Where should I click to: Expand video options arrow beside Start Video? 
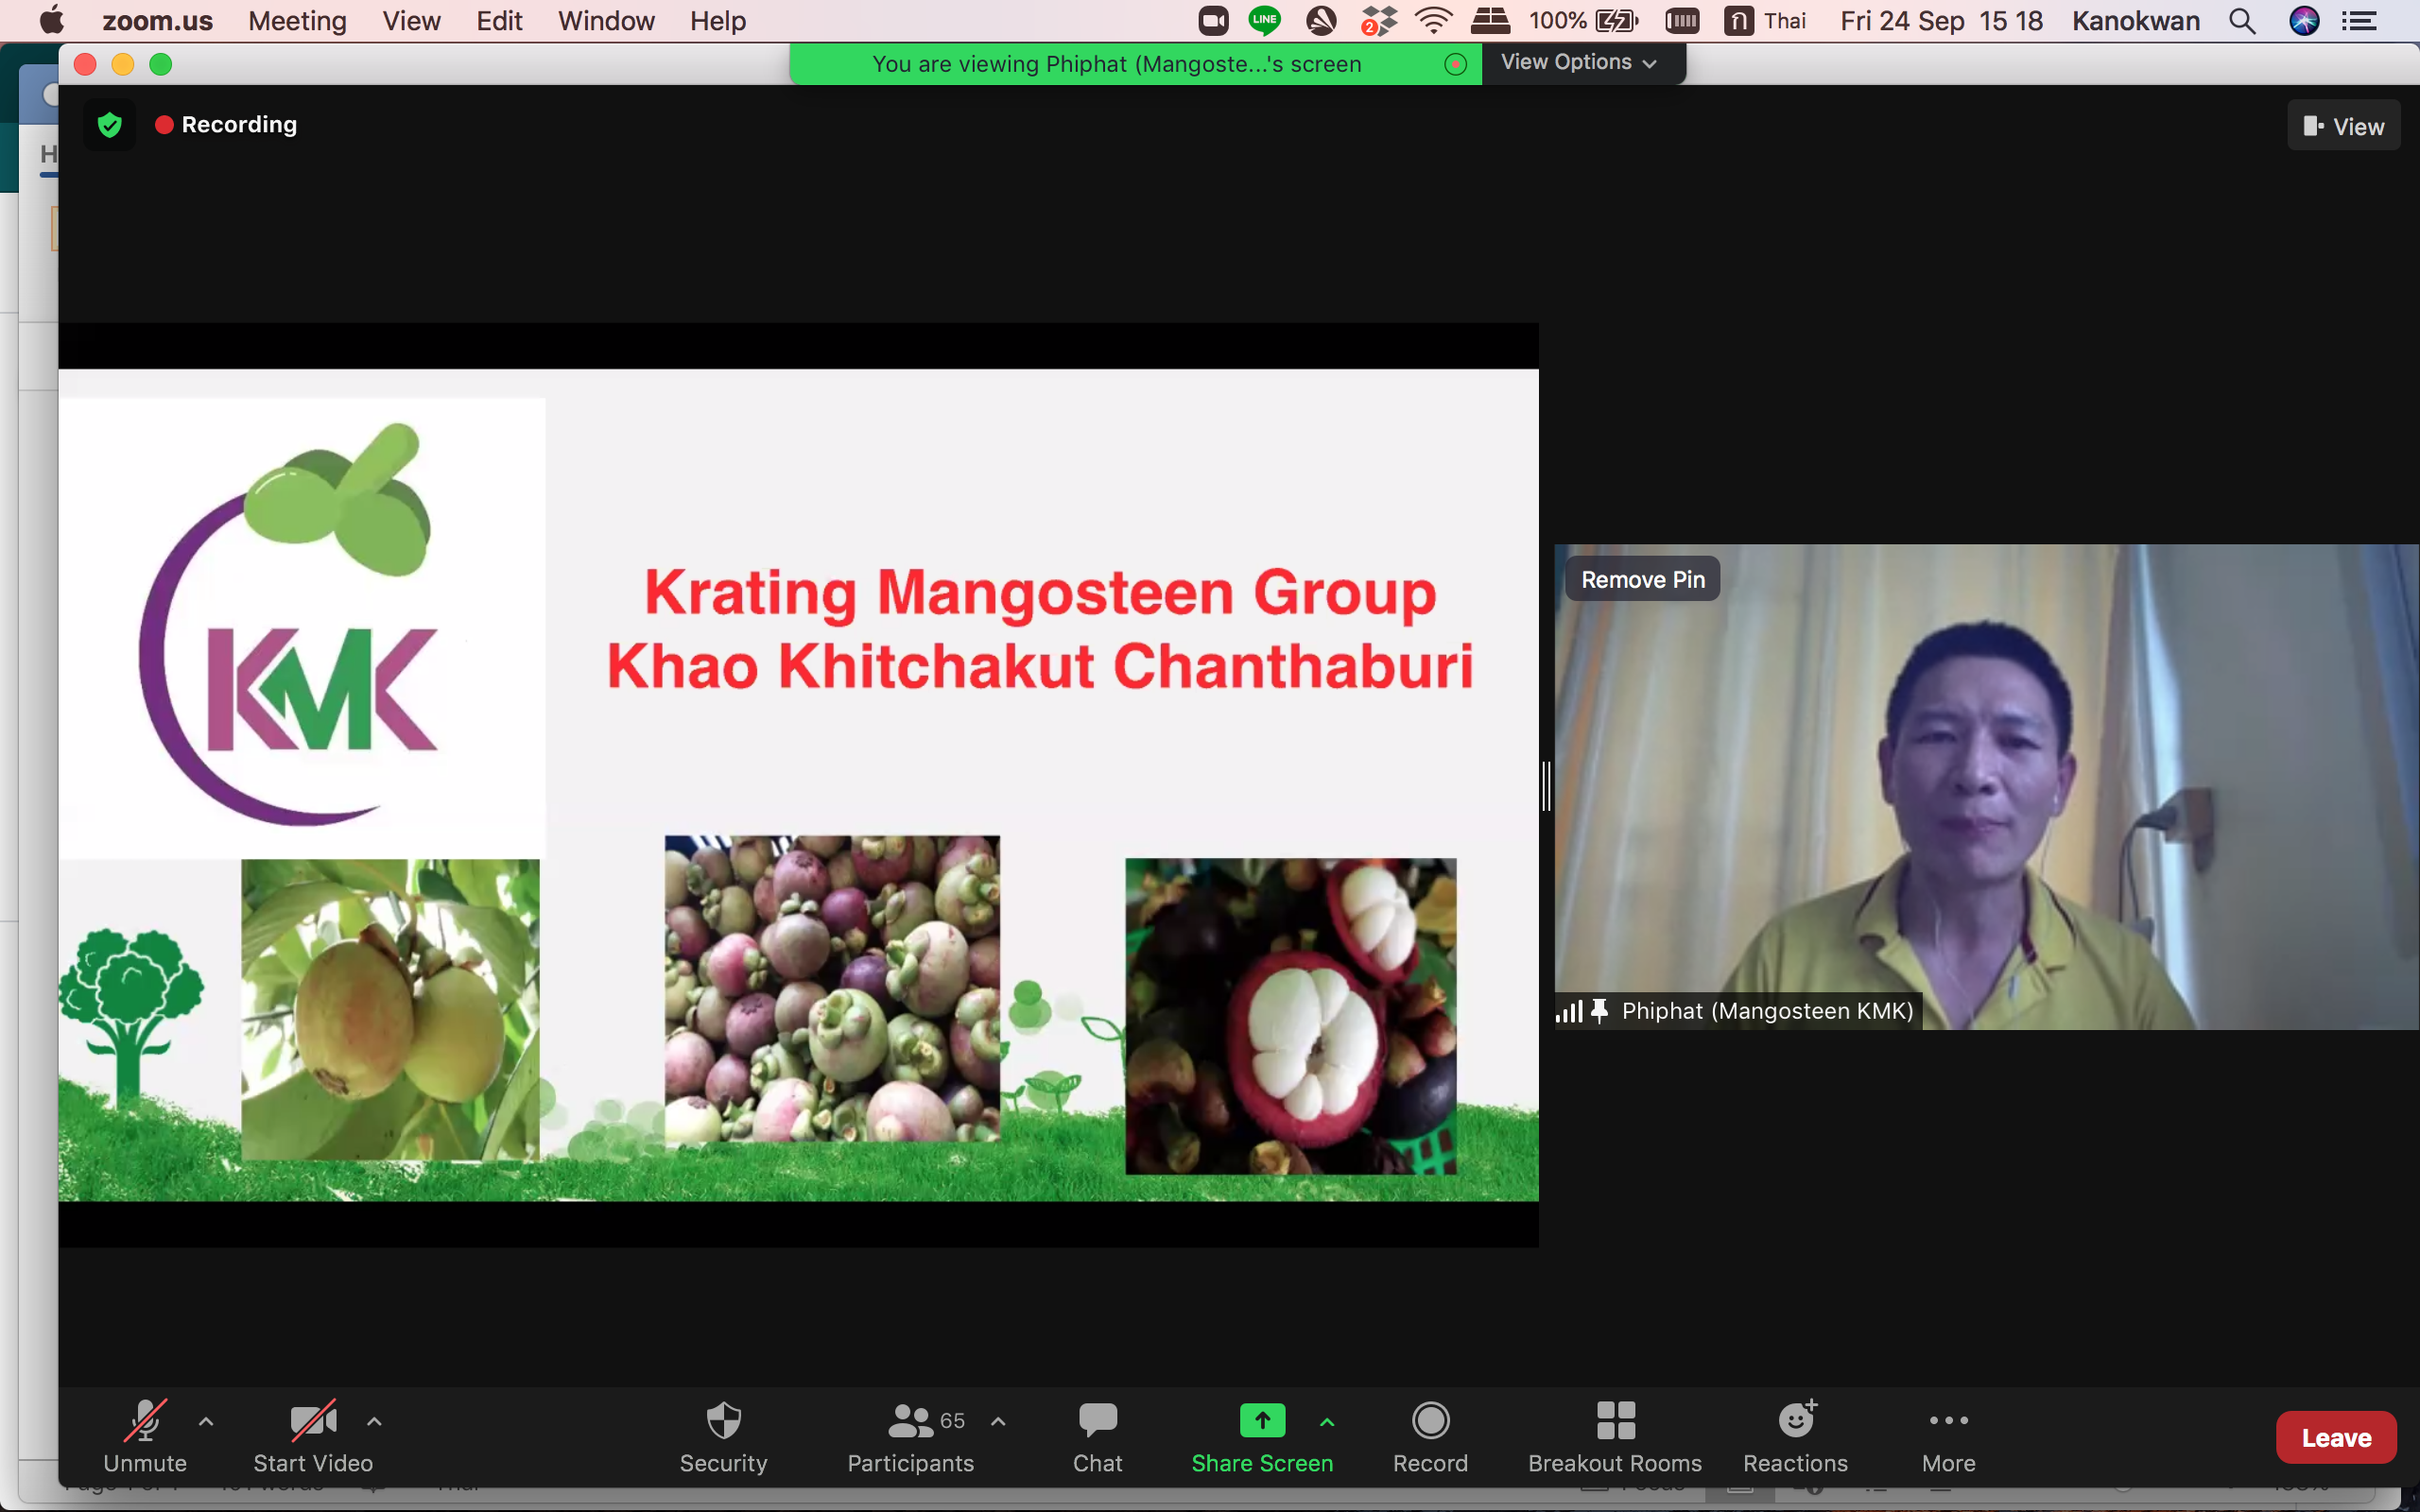(x=374, y=1421)
